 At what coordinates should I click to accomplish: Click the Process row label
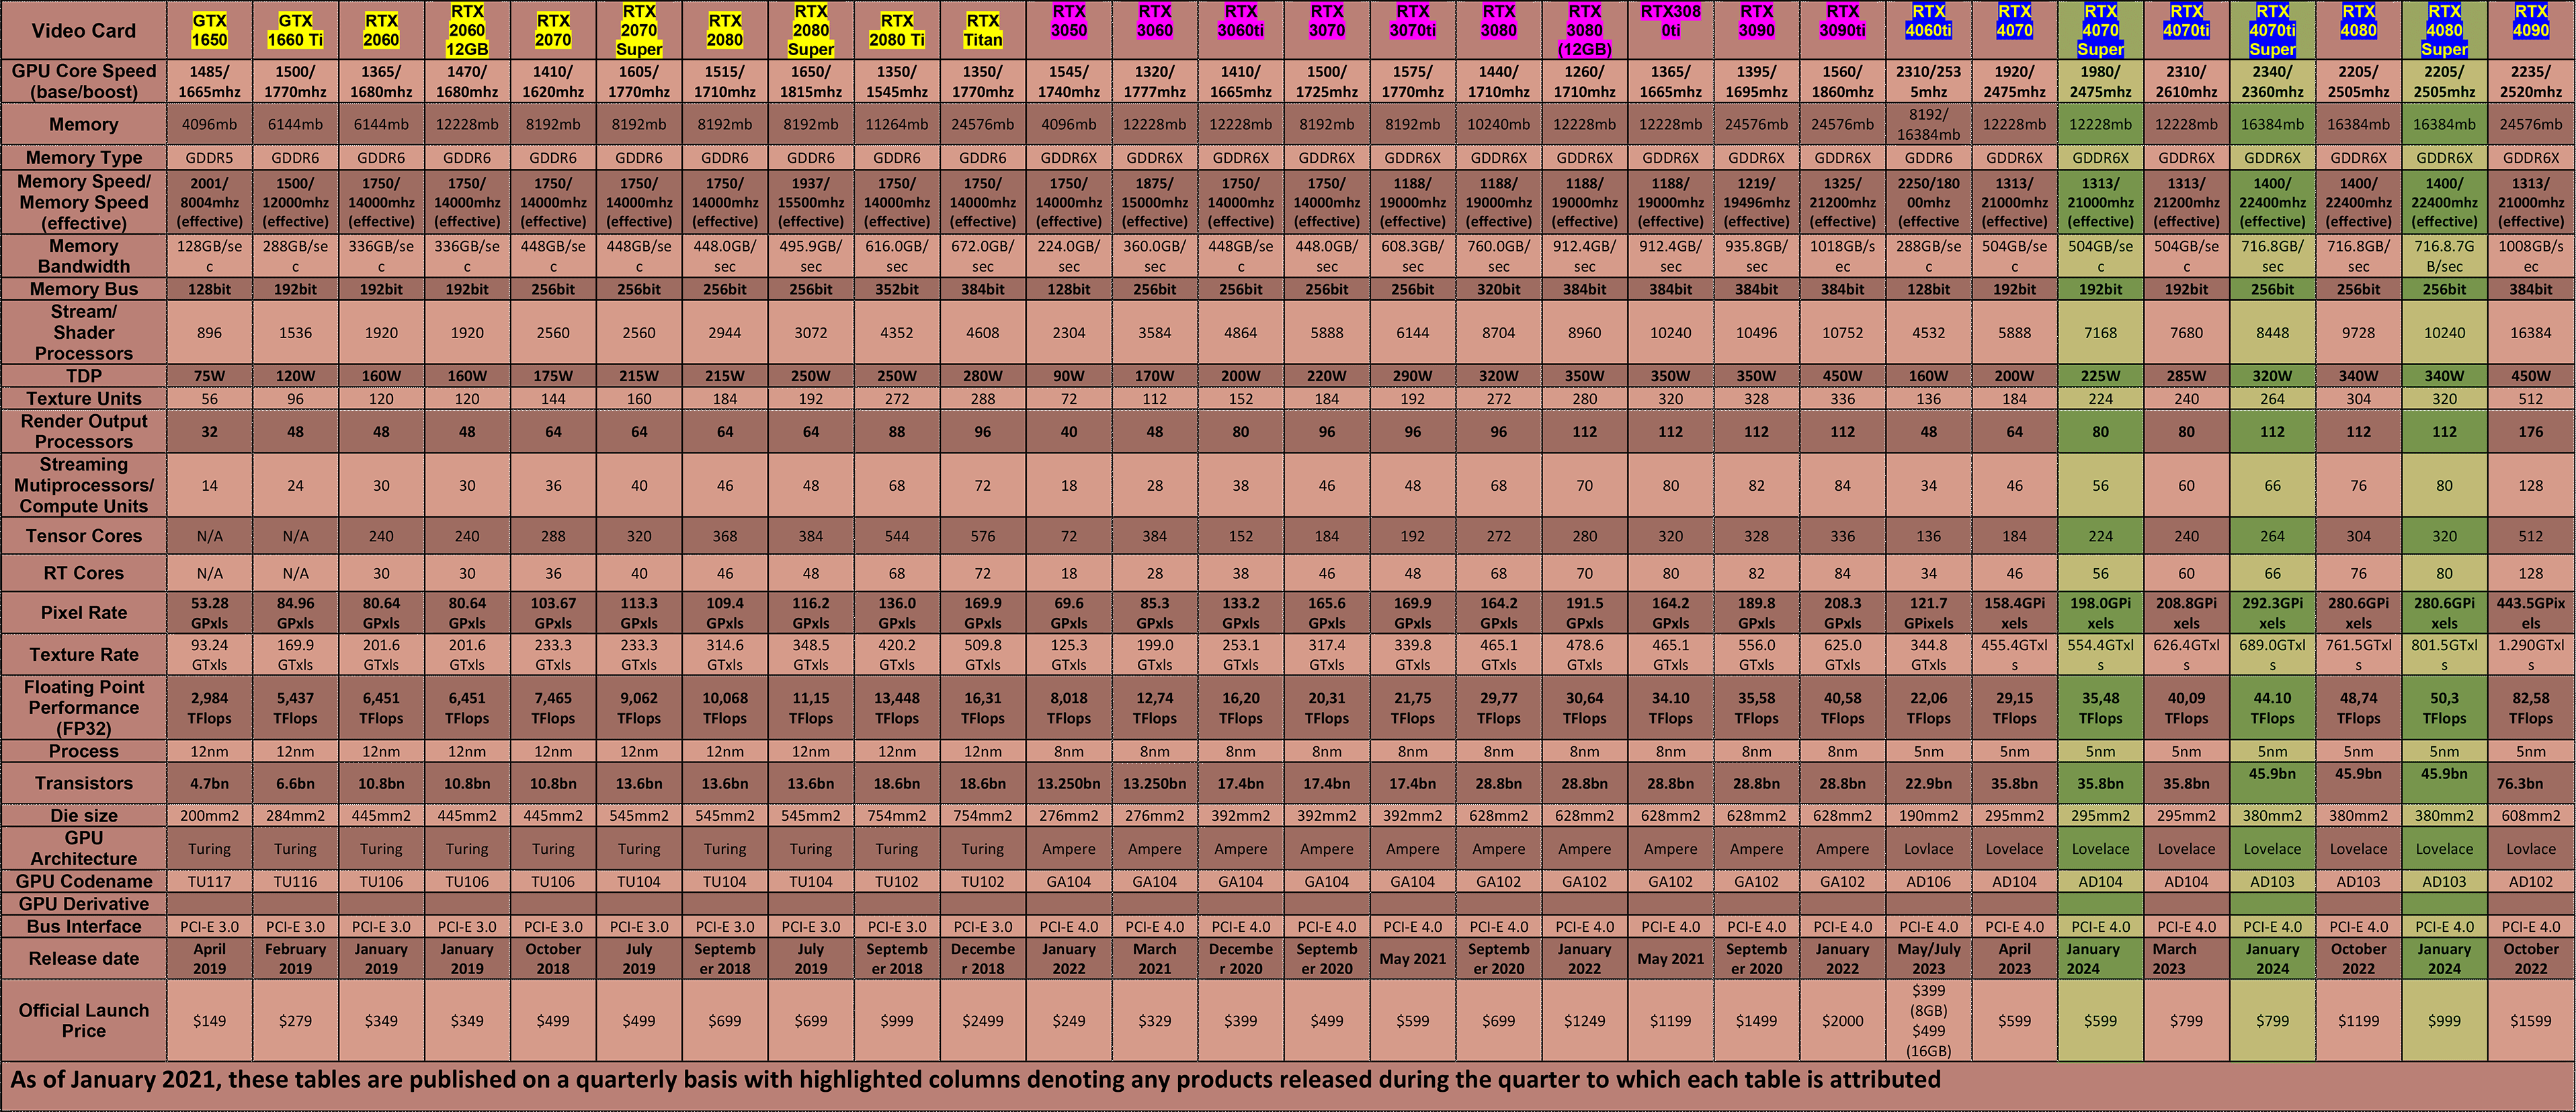pos(84,751)
